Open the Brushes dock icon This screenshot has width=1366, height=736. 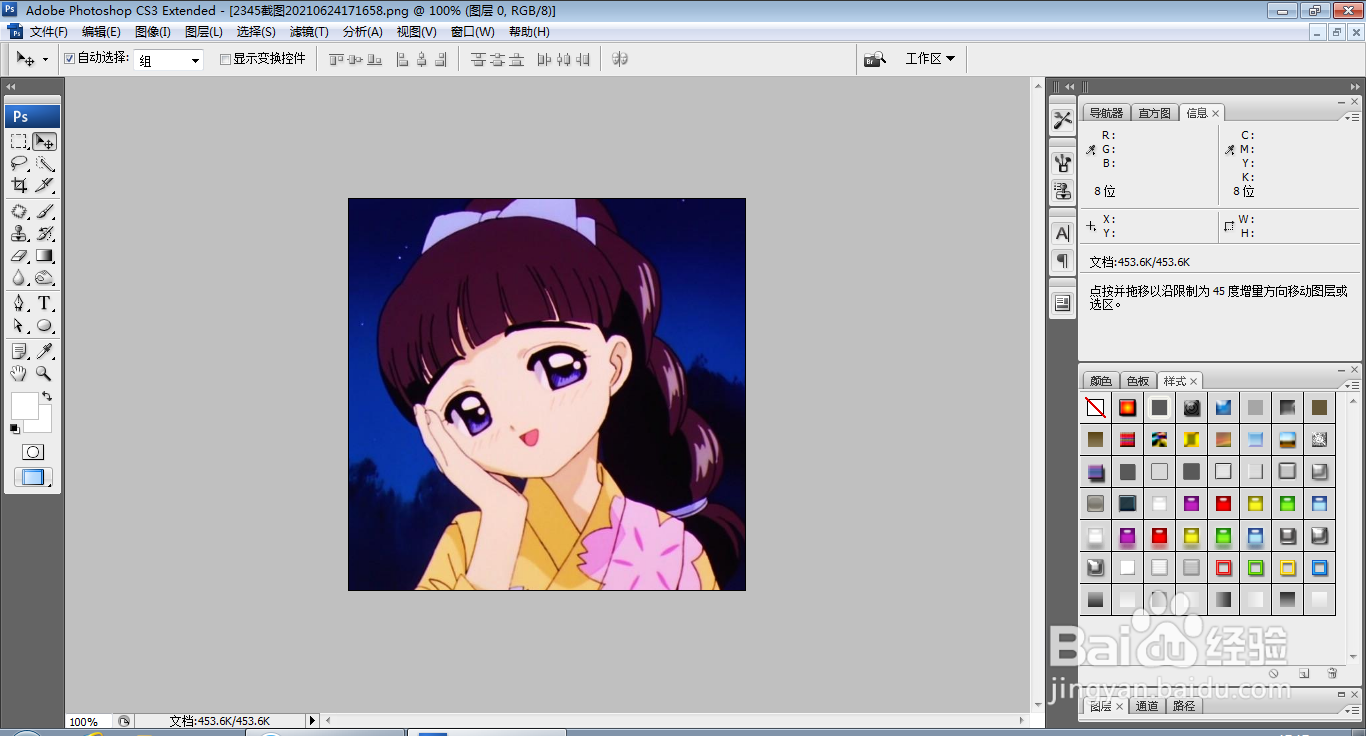[x=1062, y=163]
